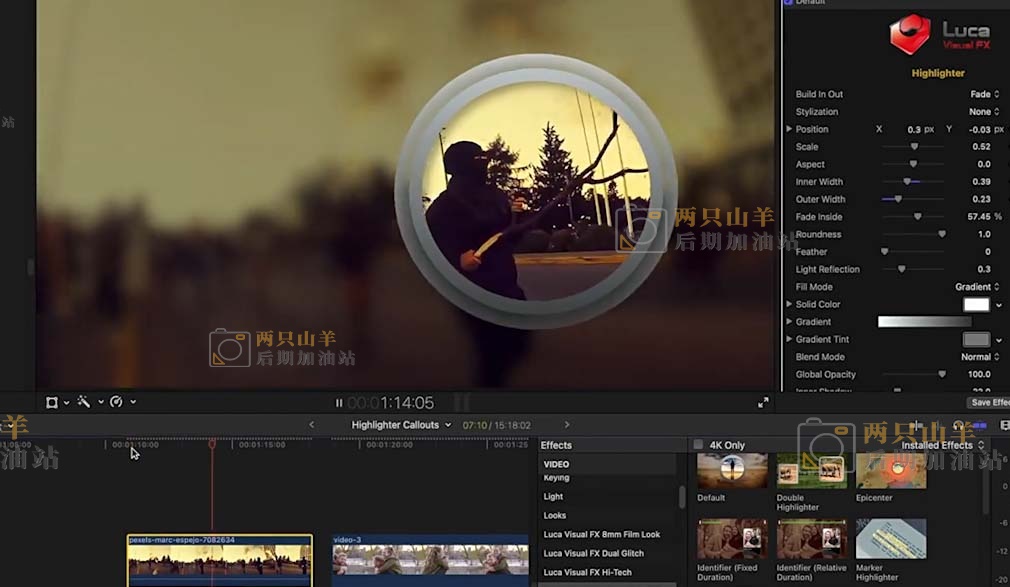Open the Installed Effects popup menu

coord(942,445)
